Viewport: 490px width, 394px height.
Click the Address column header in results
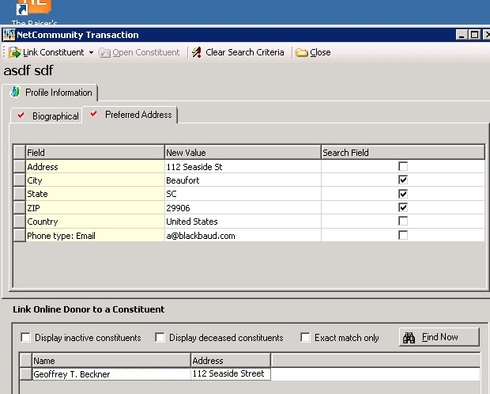pos(231,360)
